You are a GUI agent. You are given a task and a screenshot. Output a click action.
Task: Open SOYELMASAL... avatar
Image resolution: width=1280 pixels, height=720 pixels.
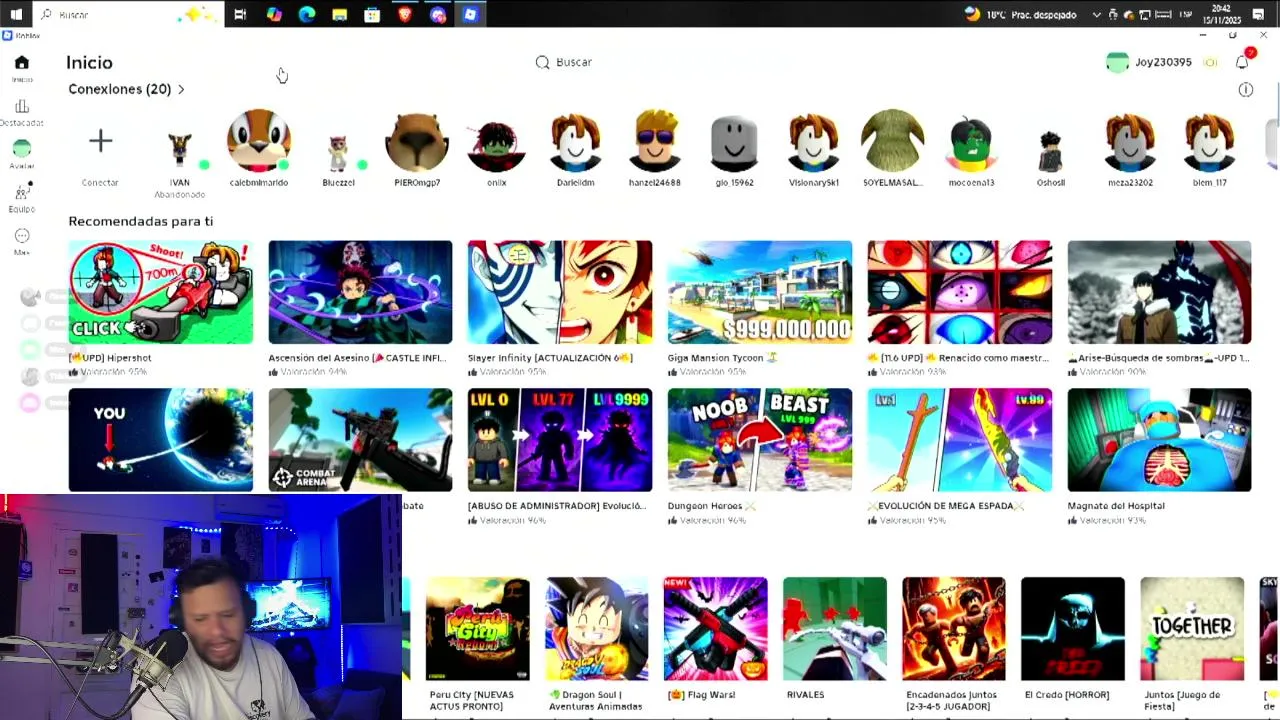click(x=892, y=141)
